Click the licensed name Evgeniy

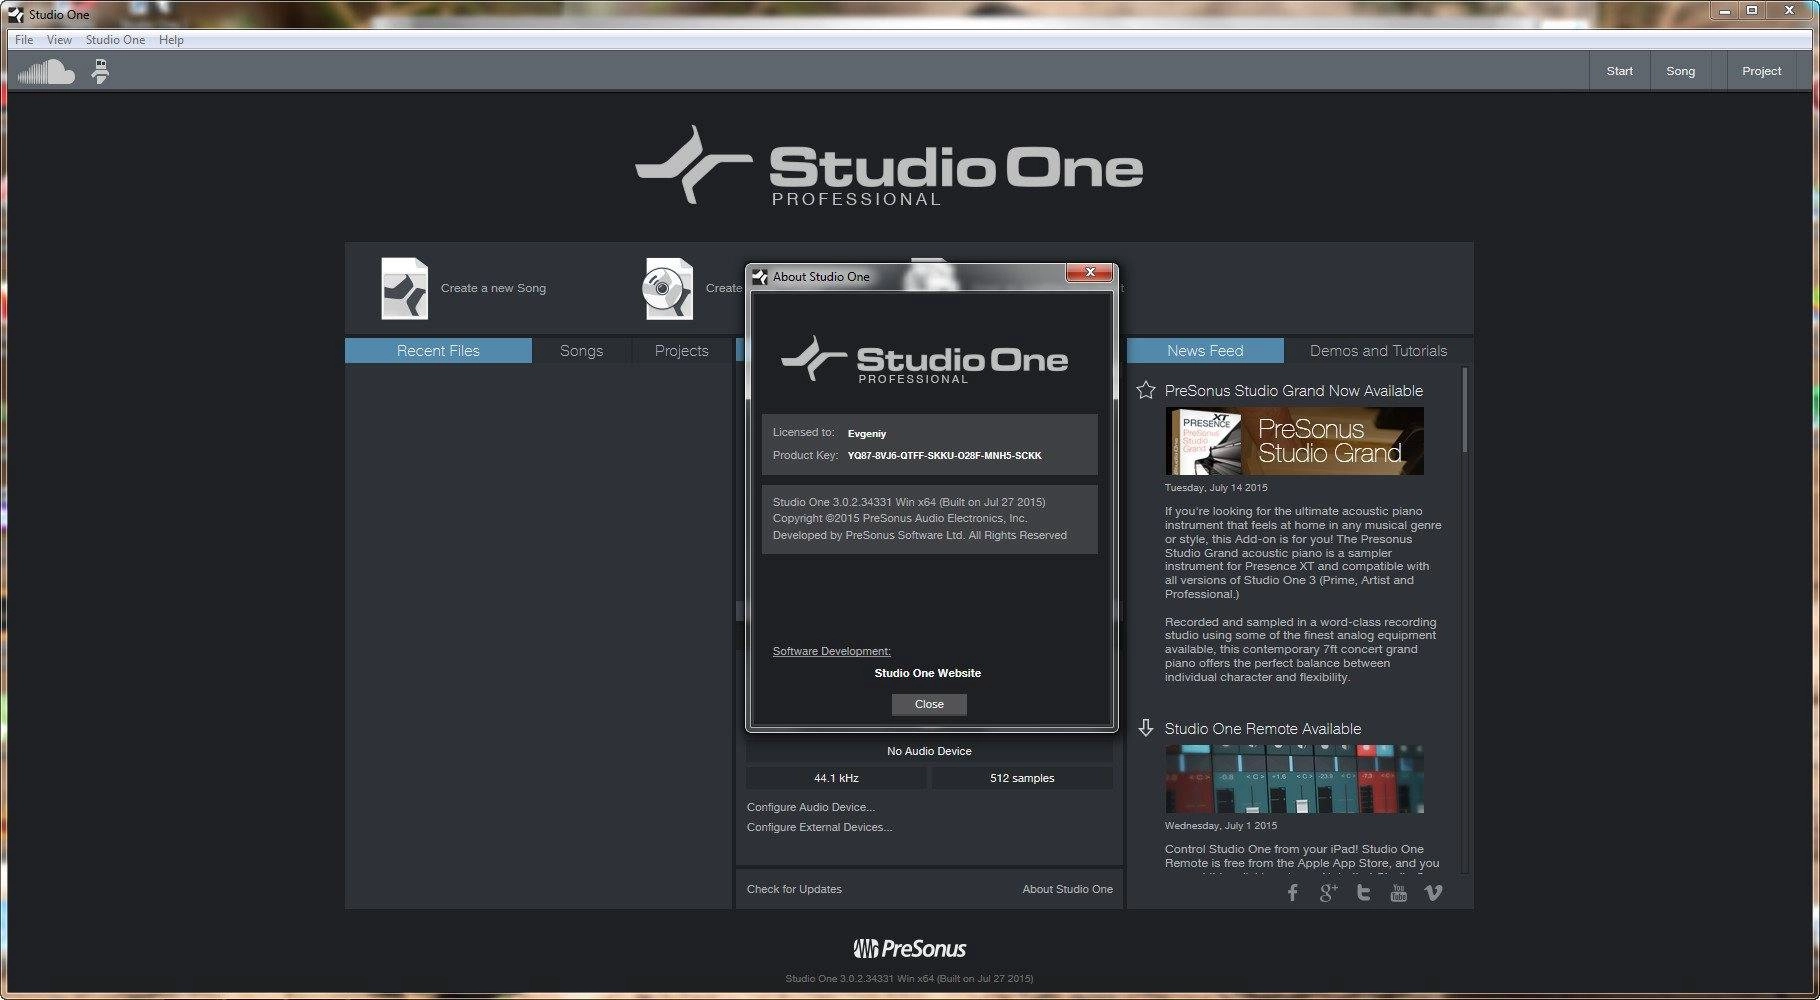point(867,434)
